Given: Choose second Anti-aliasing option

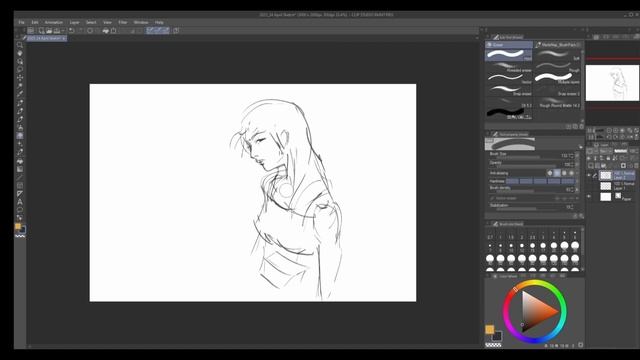Looking at the screenshot, I should coord(557,173).
